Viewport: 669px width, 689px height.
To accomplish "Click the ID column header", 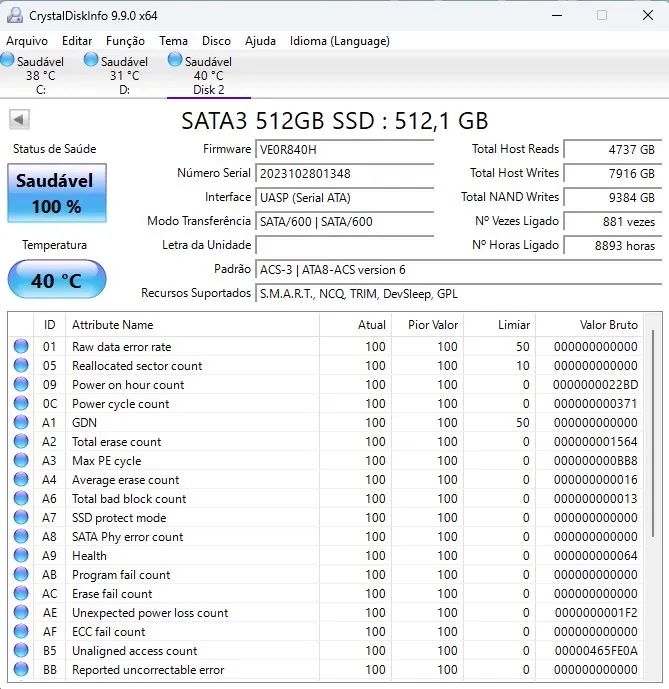I will click(x=49, y=325).
